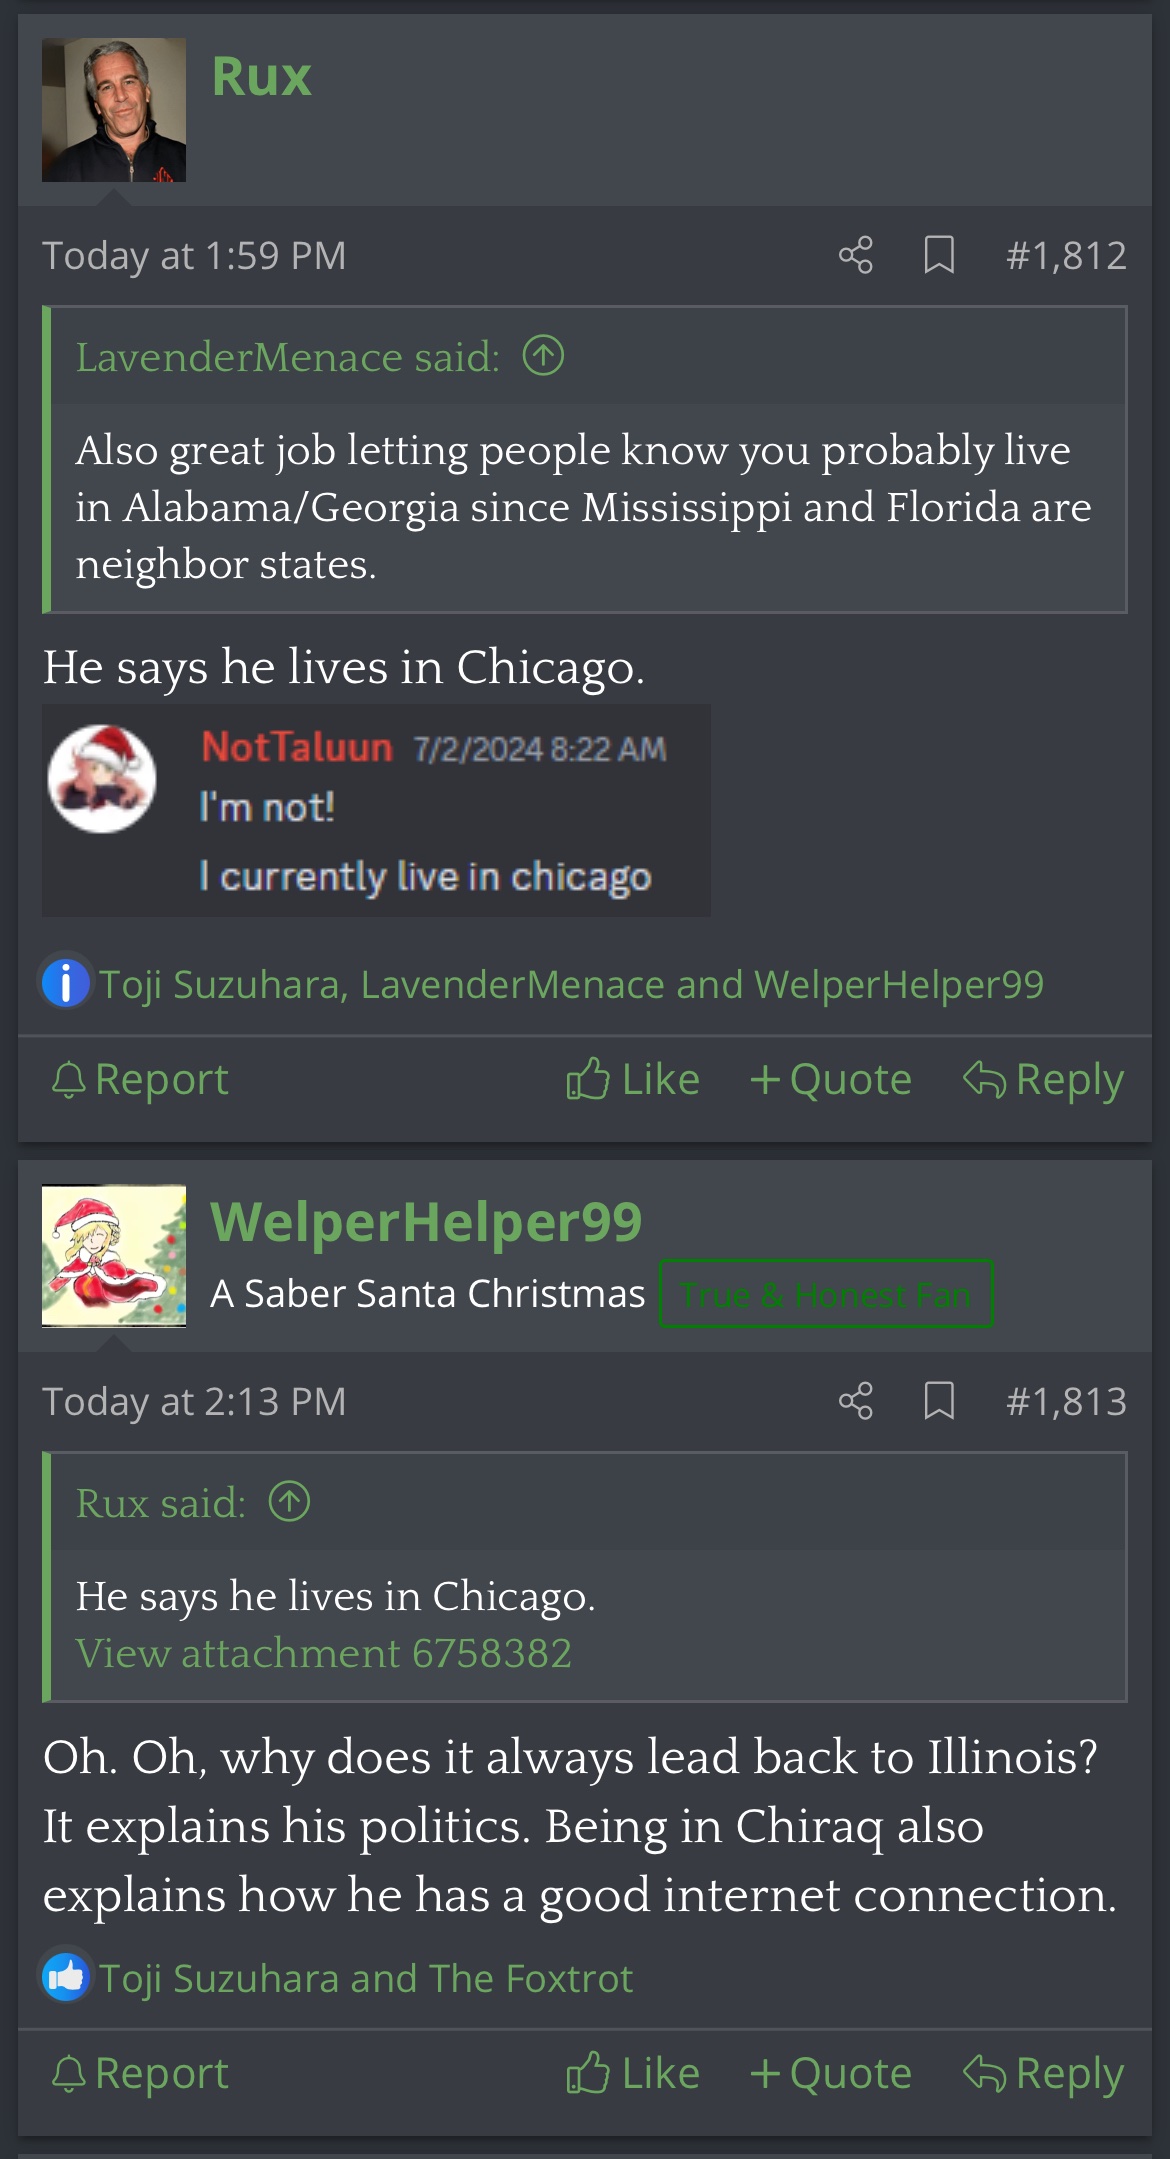Open Rux's profile from username

(x=261, y=77)
